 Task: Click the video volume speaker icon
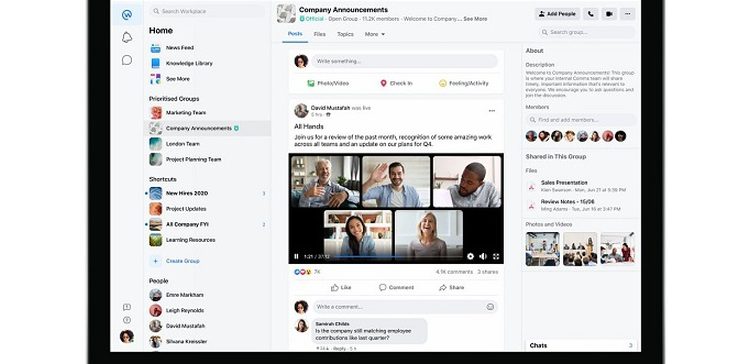483,256
